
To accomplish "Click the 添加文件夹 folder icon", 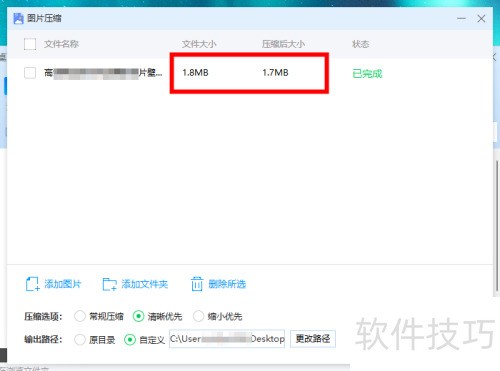I will coord(109,284).
